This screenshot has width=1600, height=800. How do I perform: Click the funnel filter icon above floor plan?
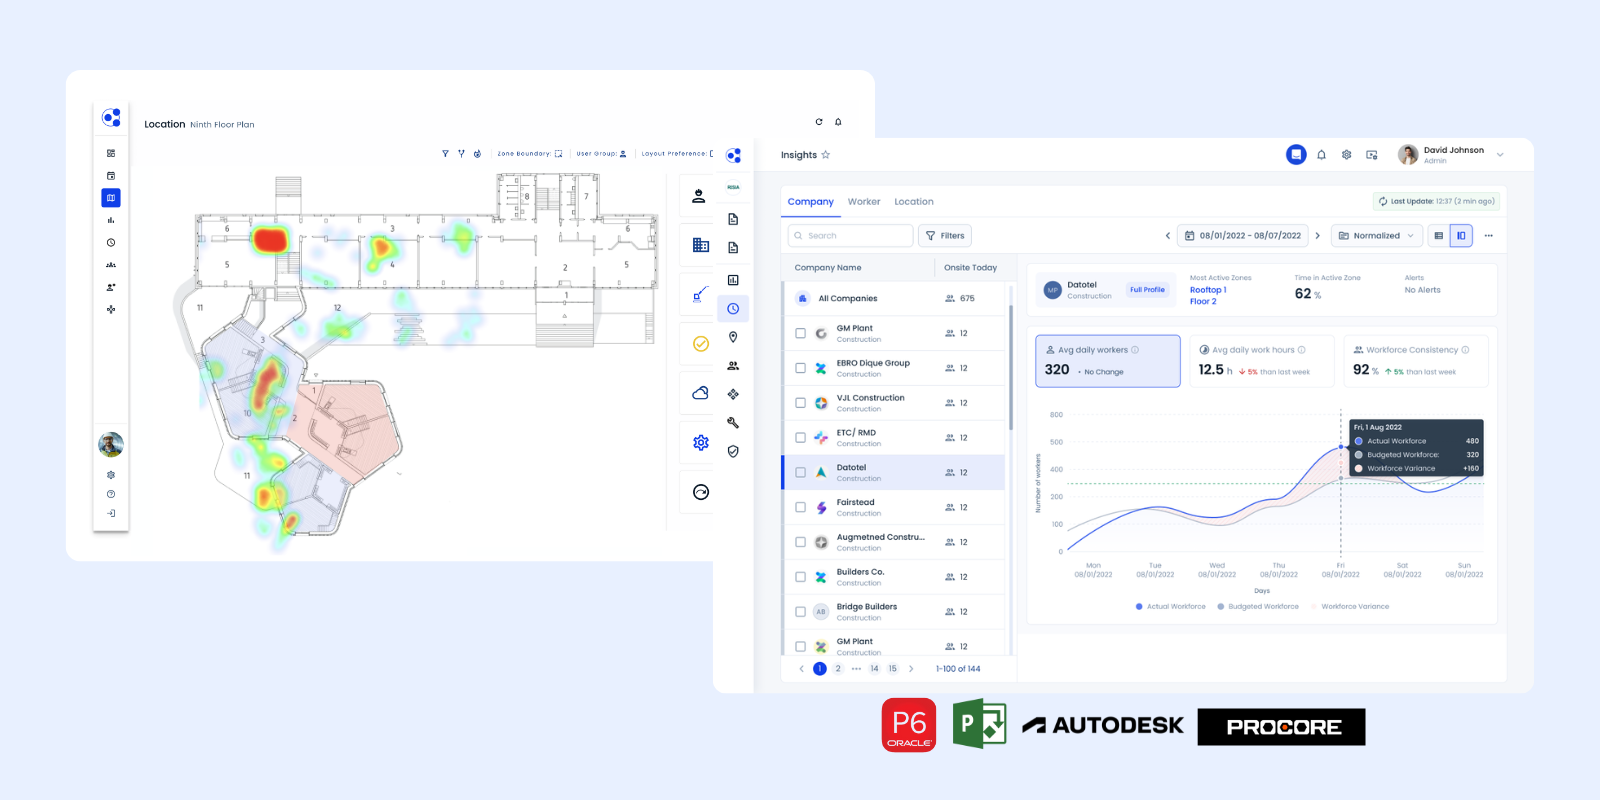(445, 154)
